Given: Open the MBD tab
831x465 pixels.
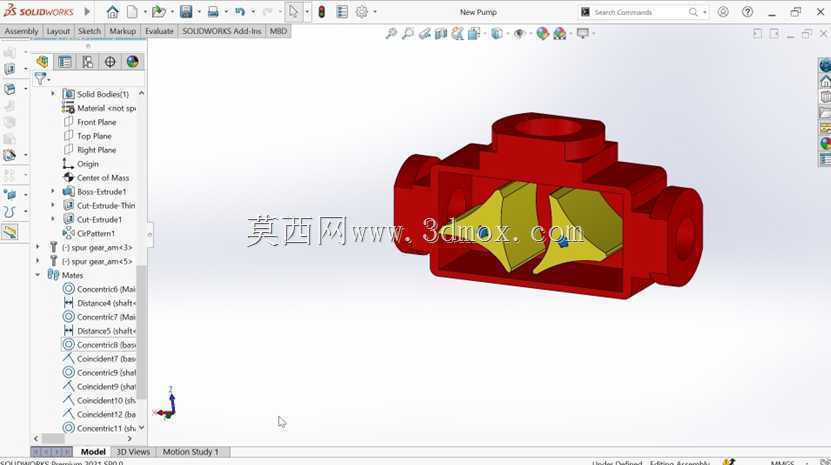Looking at the screenshot, I should pyautogui.click(x=278, y=31).
